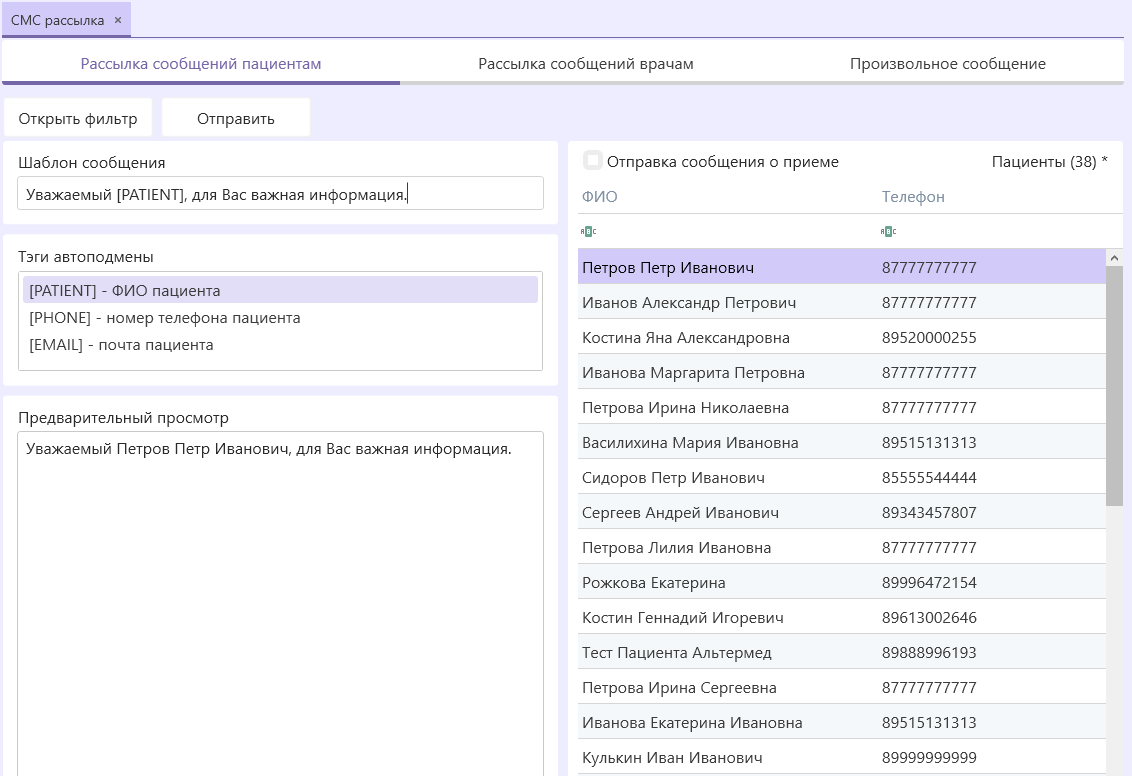Screen dimensions: 1132x776
Task: Select patient Сергеев Андрей Иванович
Action: [842, 513]
